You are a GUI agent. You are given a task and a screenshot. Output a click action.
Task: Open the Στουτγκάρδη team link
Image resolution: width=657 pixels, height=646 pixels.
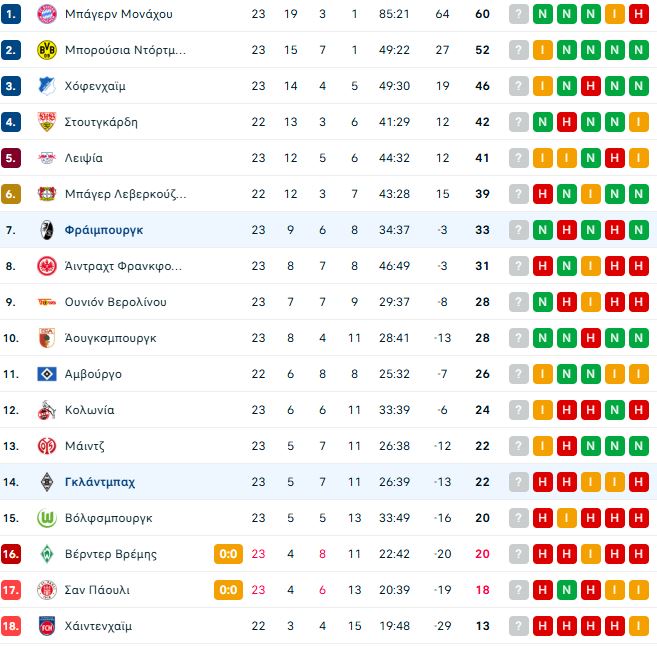tap(101, 122)
